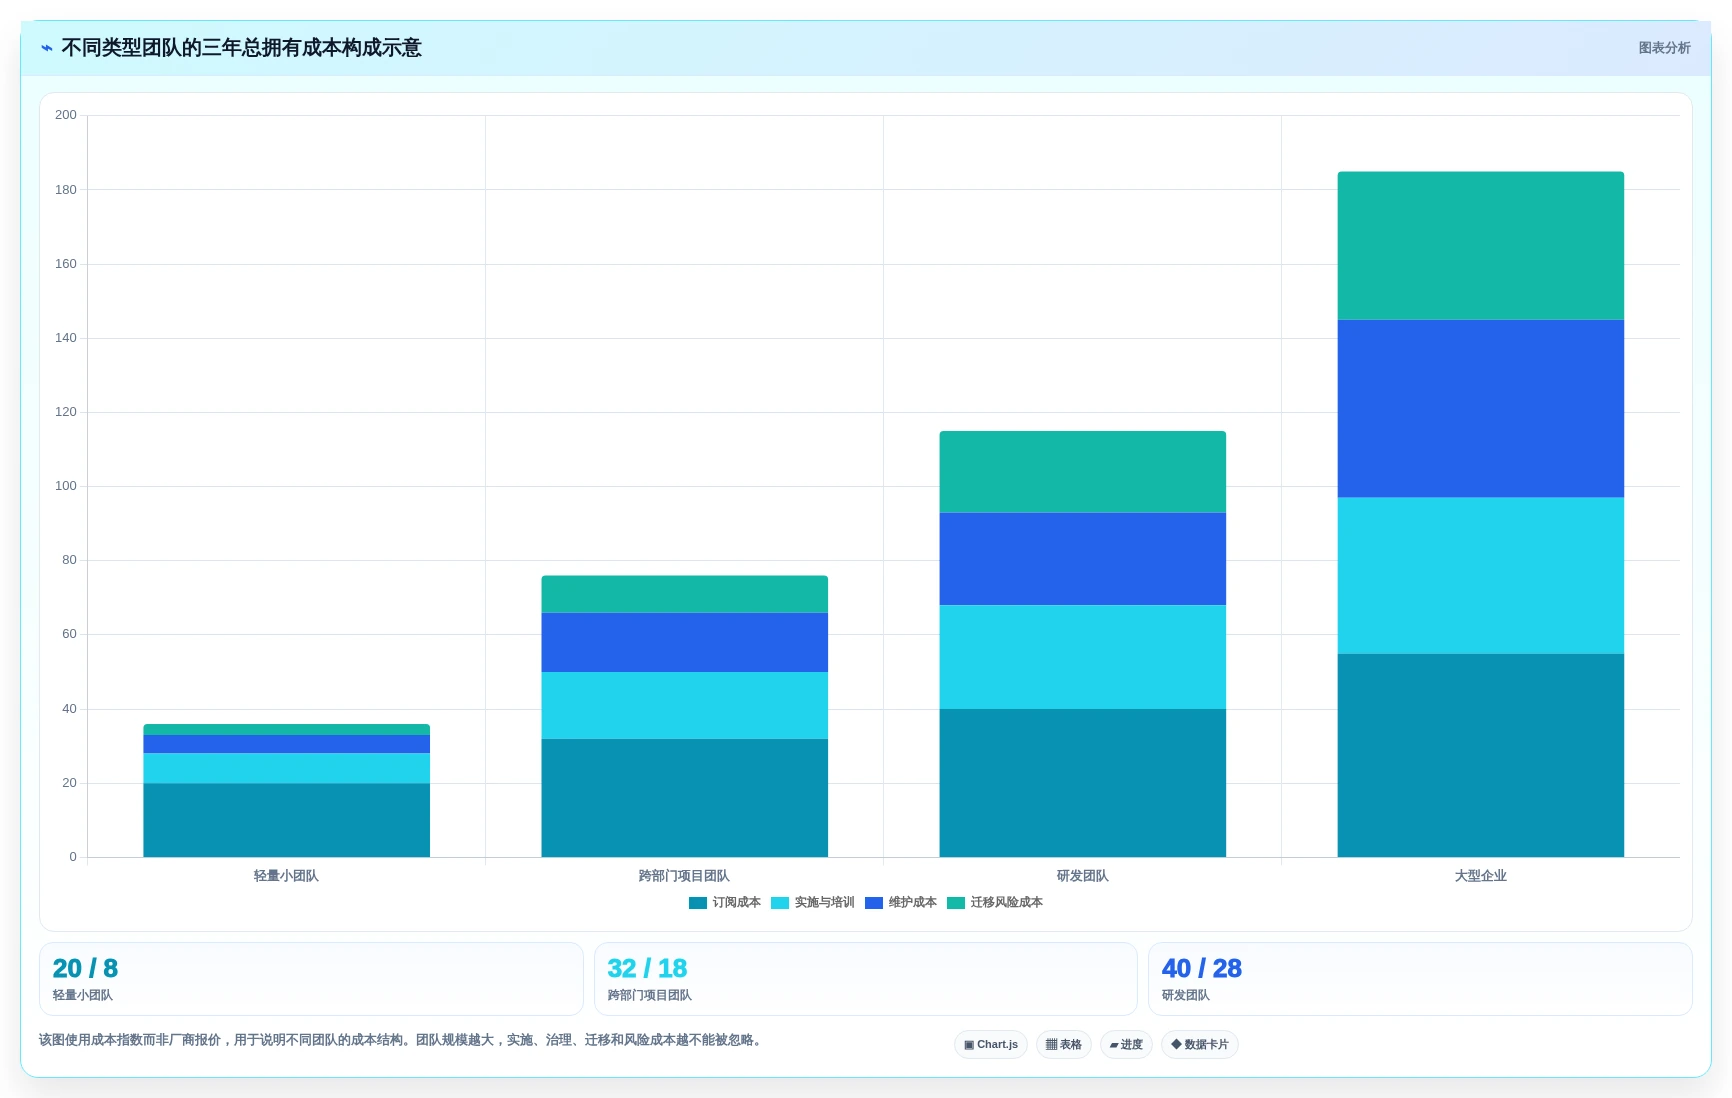Click the 维护成本 legend label
Image resolution: width=1732 pixels, height=1098 pixels.
913,902
